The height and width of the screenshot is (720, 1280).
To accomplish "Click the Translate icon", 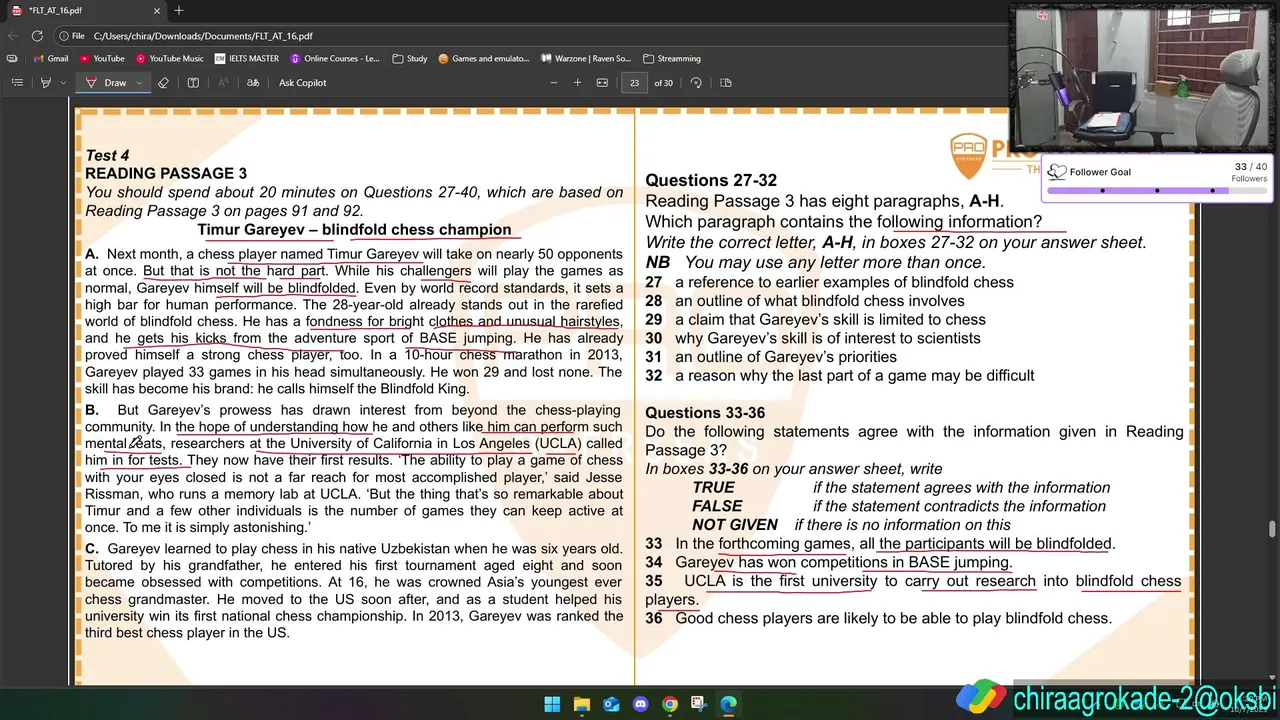I will tap(254, 83).
